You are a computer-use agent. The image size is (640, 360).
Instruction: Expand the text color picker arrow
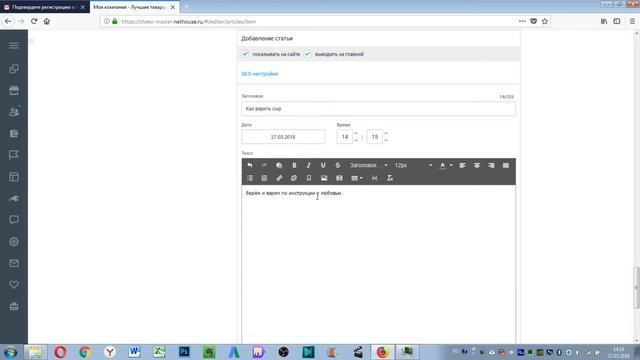[451, 165]
